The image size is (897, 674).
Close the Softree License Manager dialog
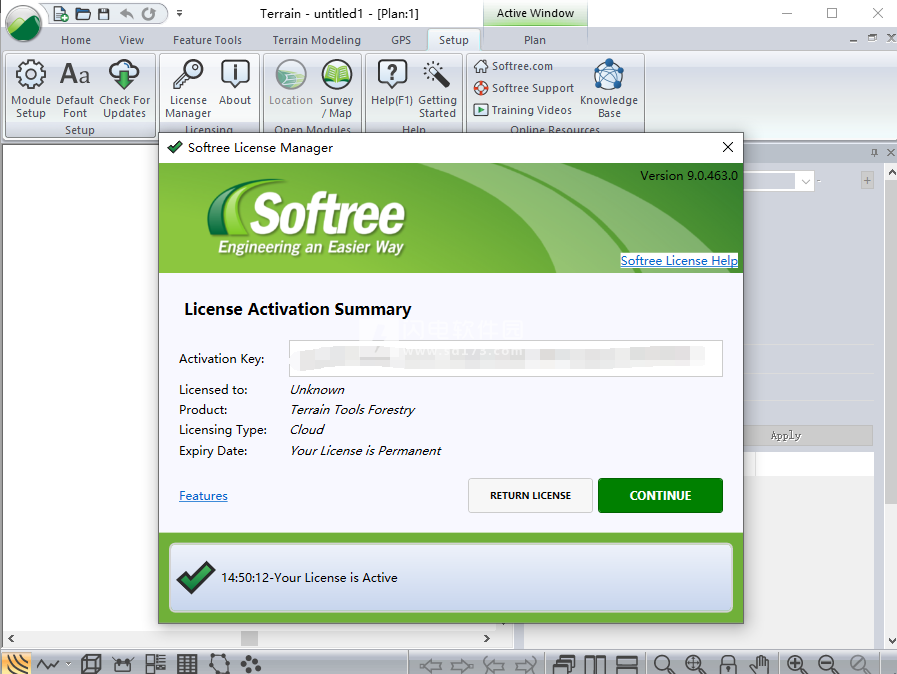728,147
